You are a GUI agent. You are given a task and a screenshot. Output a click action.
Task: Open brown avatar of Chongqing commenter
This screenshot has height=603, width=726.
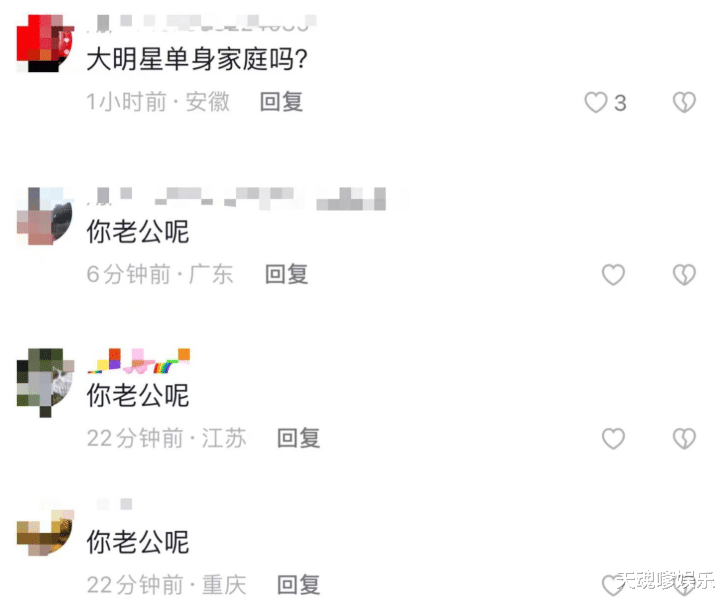45,533
